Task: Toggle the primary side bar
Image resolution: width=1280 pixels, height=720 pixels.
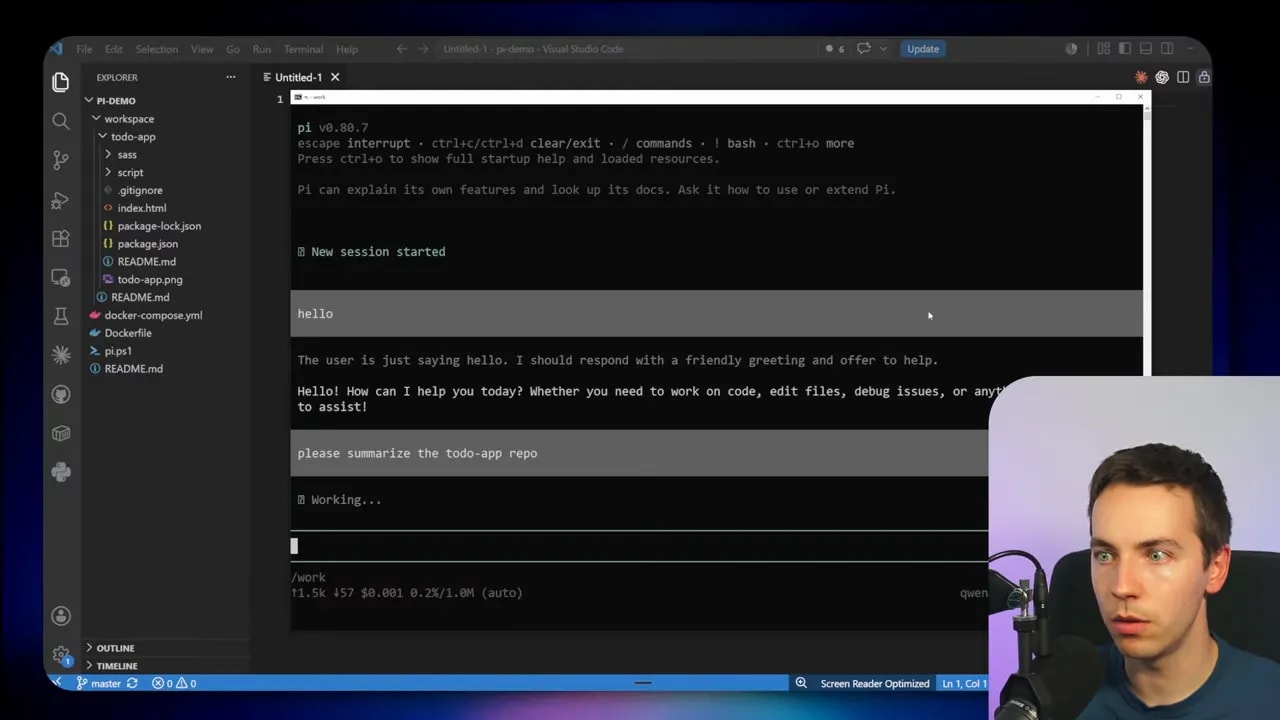Action: pos(1125,48)
